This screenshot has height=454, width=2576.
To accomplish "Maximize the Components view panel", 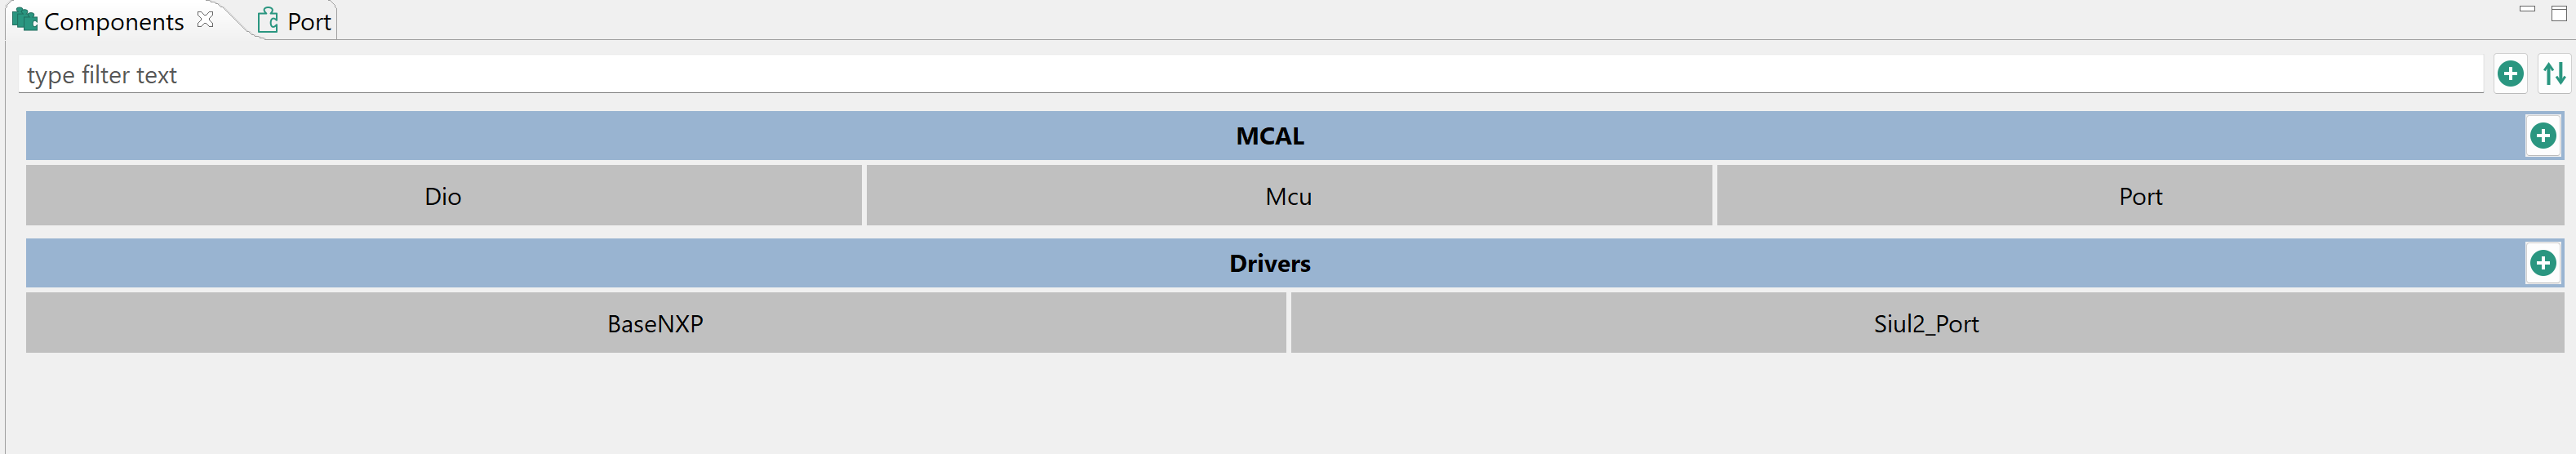I will [2559, 12].
